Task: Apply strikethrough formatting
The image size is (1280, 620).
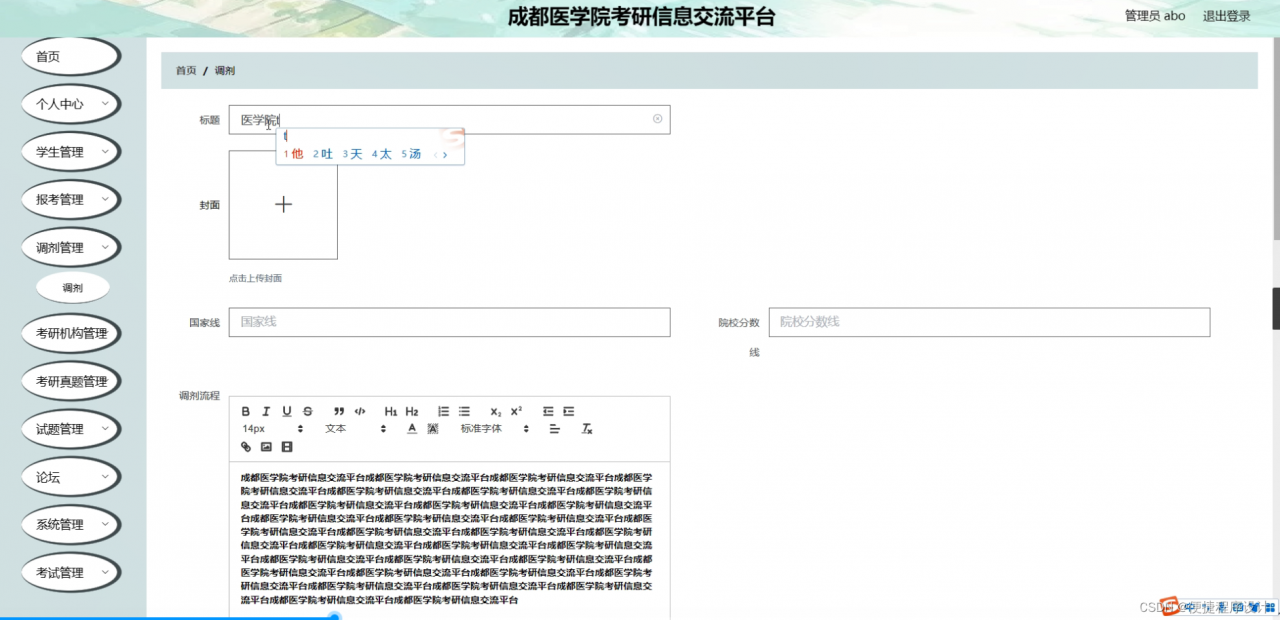Action: click(x=308, y=411)
